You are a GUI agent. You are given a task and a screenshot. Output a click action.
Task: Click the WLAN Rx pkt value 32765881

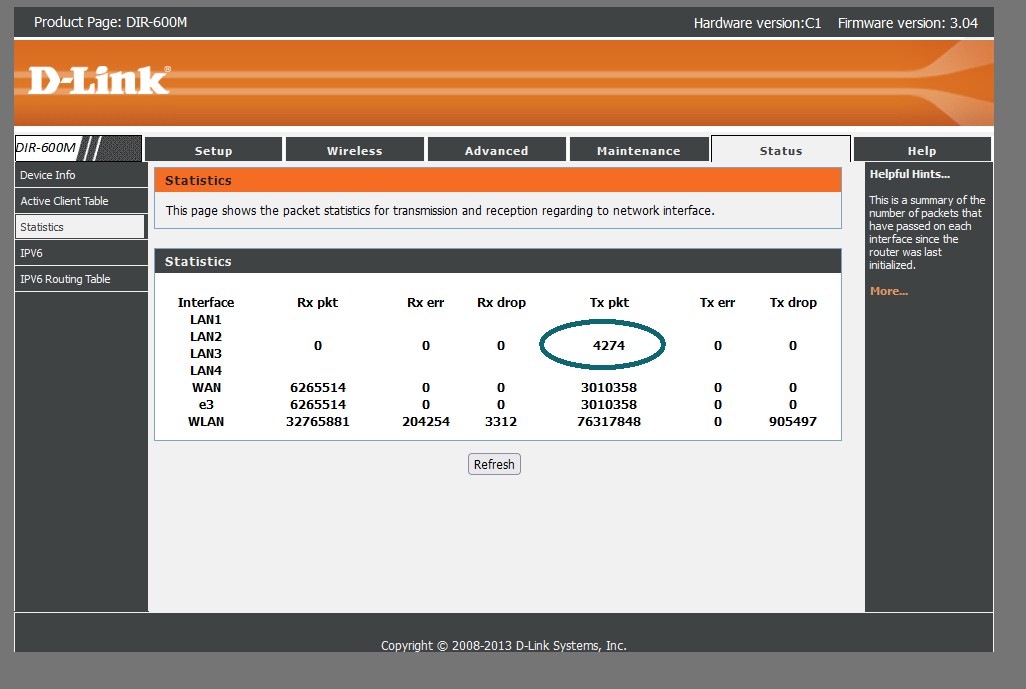318,421
